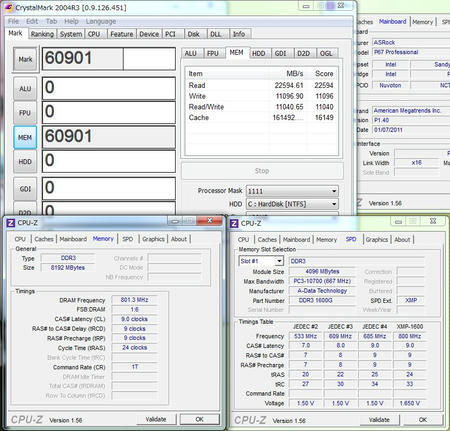450x431 pixels.
Task: Run the GDI benchmark button
Action: coord(25,189)
